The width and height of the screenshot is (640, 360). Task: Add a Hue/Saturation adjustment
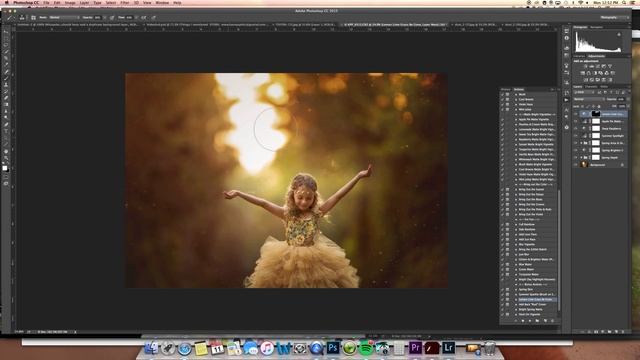pos(582,73)
